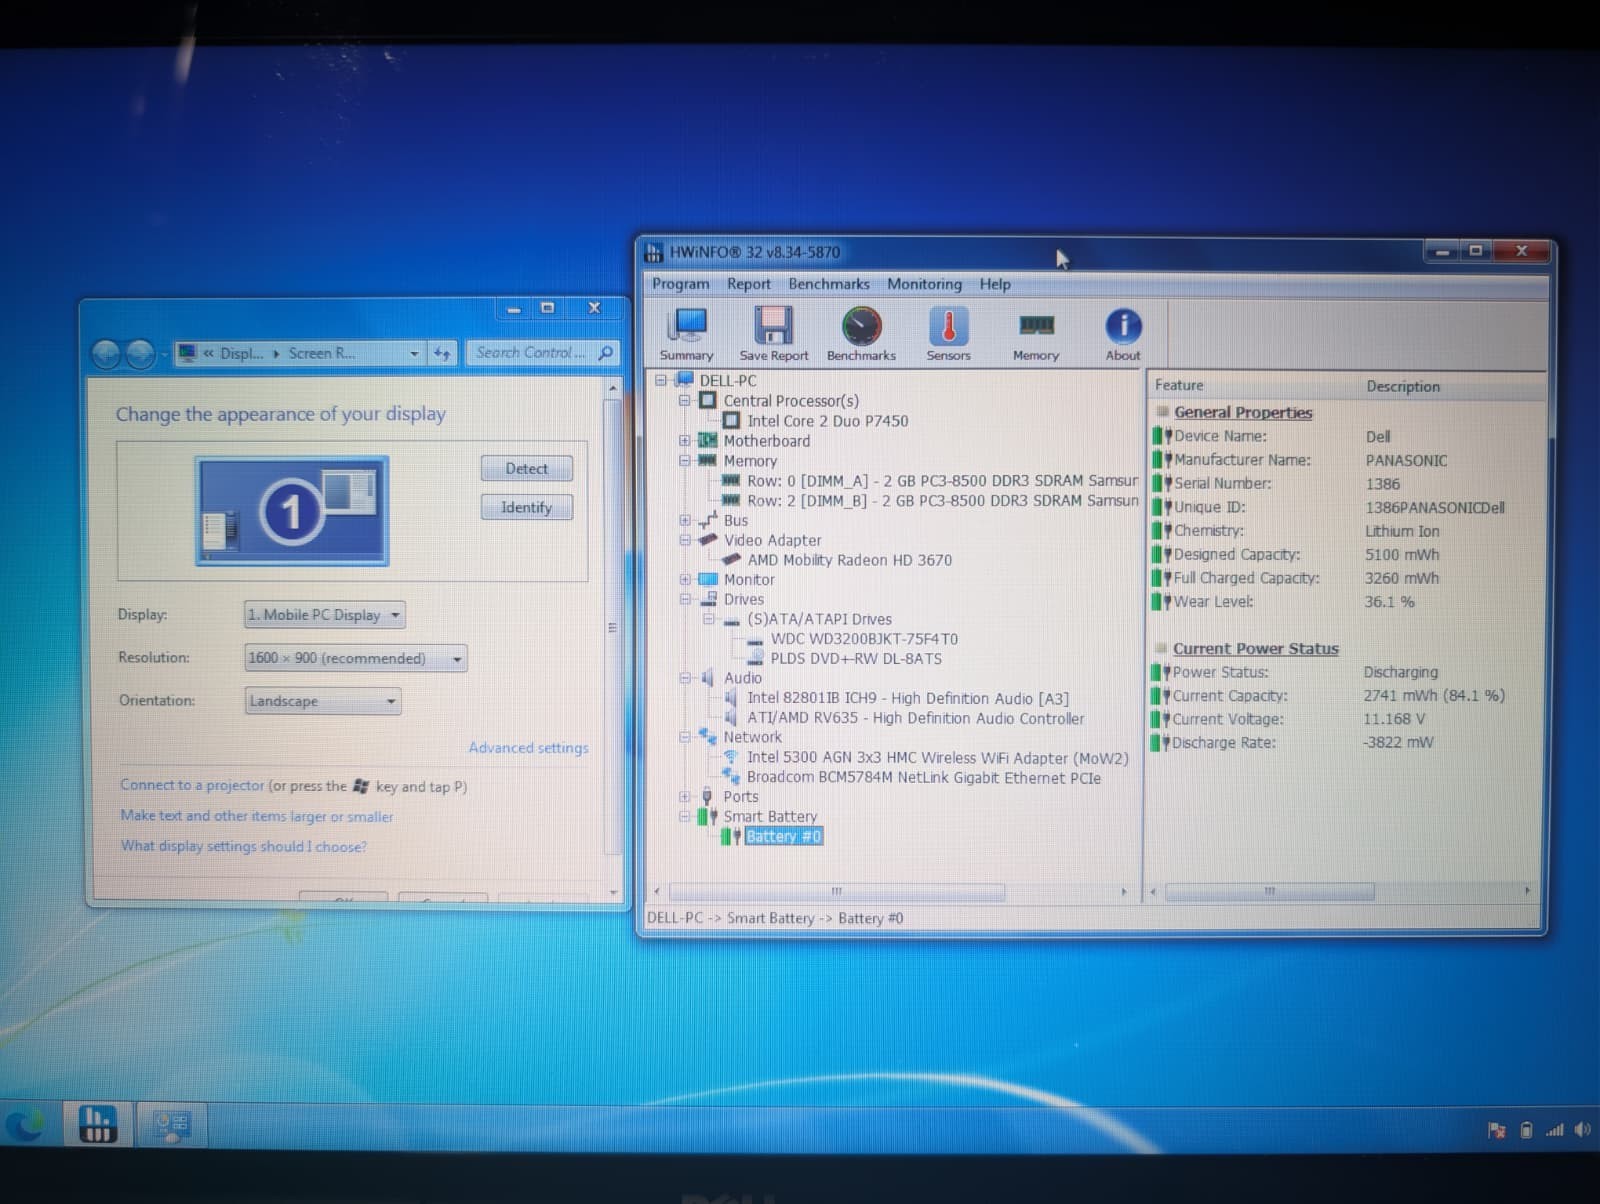Click the monitor 1 preview thumbnail
This screenshot has height=1204, width=1600.
point(292,511)
